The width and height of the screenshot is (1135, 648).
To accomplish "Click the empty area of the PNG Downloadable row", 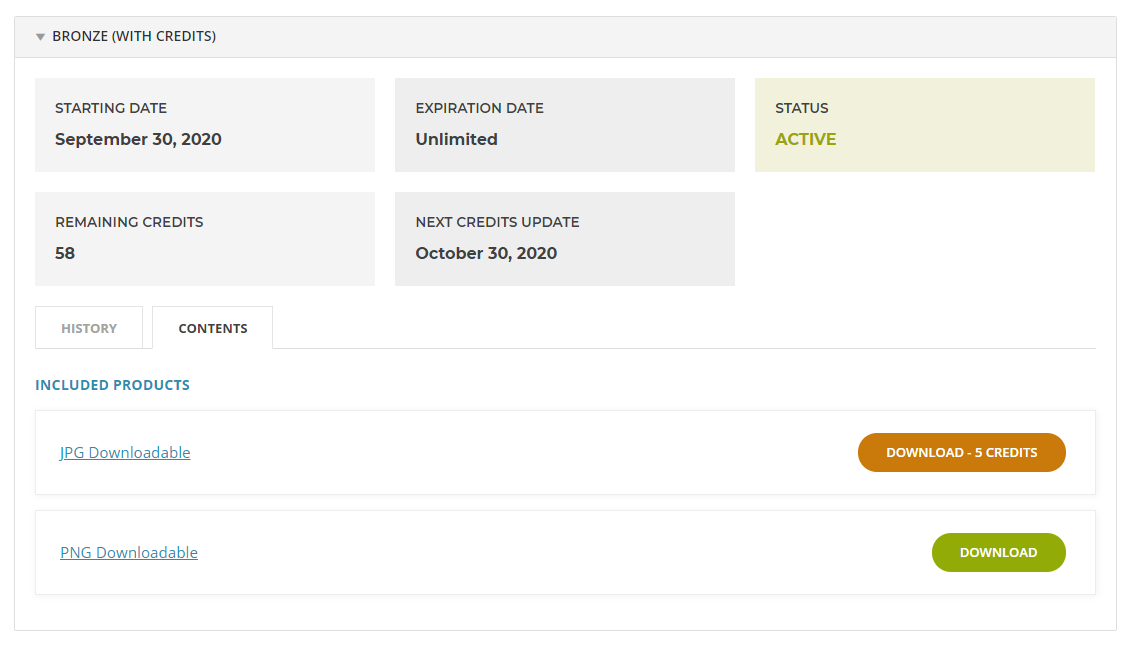I will pyautogui.click(x=565, y=552).
